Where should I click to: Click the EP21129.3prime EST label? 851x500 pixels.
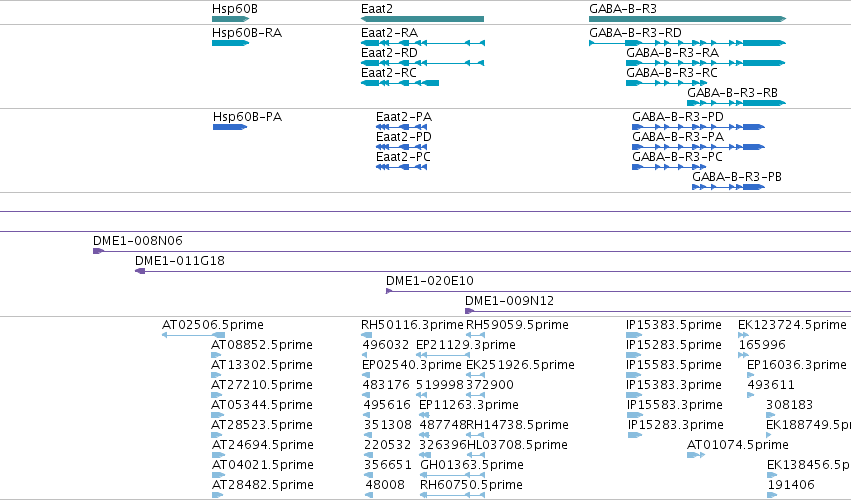pos(466,345)
